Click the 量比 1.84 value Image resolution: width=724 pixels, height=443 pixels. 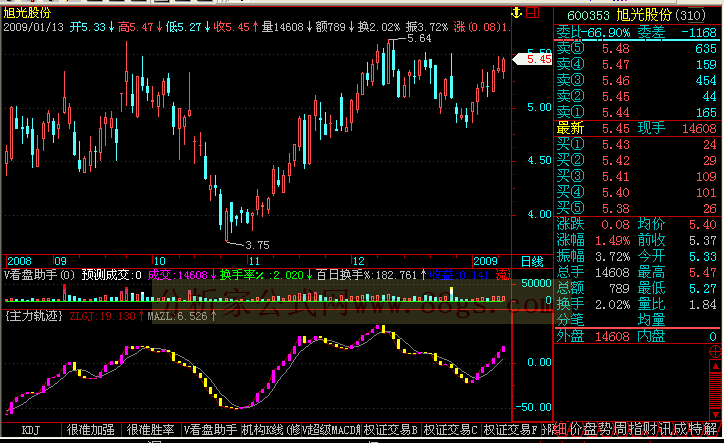click(x=703, y=304)
